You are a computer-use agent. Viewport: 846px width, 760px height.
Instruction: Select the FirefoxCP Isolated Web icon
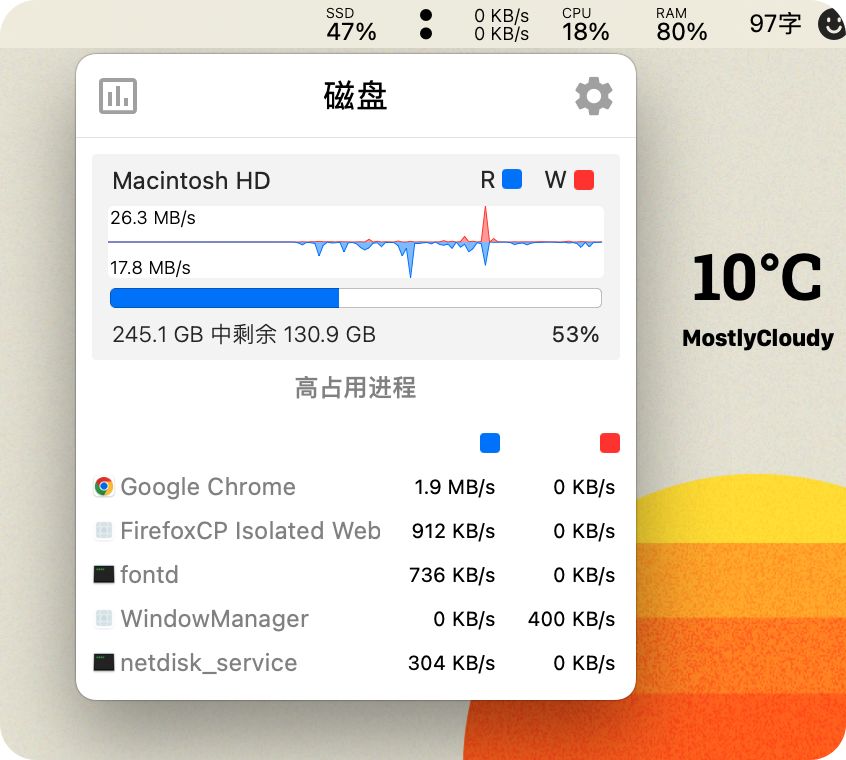[x=104, y=531]
